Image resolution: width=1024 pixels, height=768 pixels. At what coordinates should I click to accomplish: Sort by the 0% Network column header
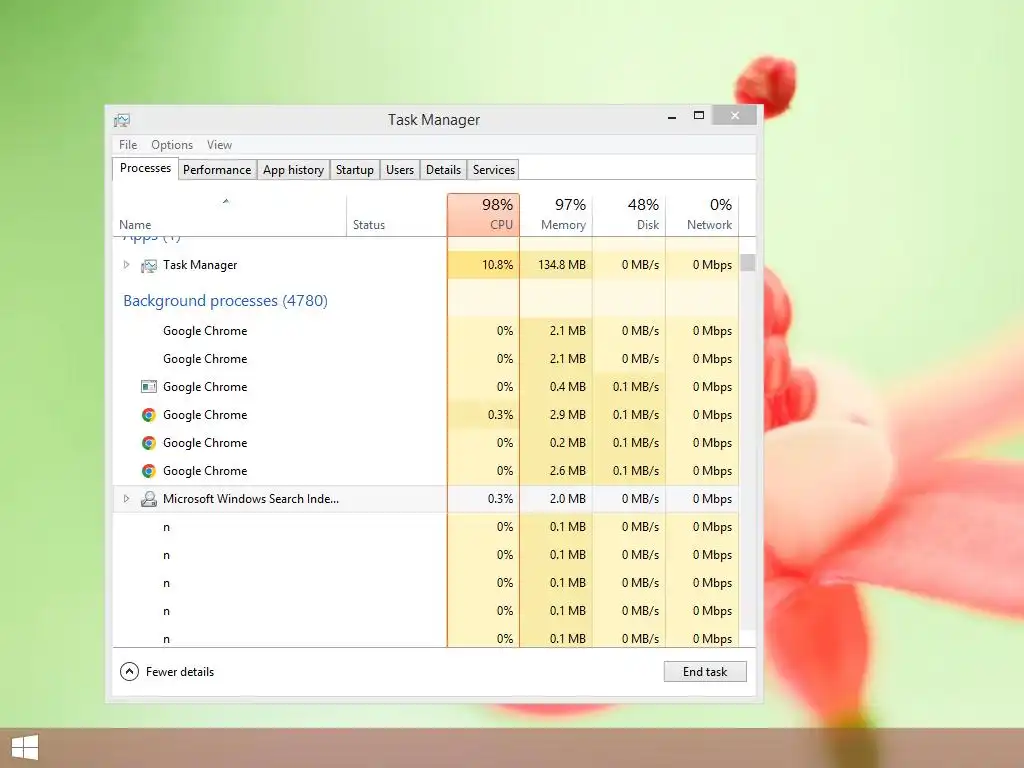[702, 215]
